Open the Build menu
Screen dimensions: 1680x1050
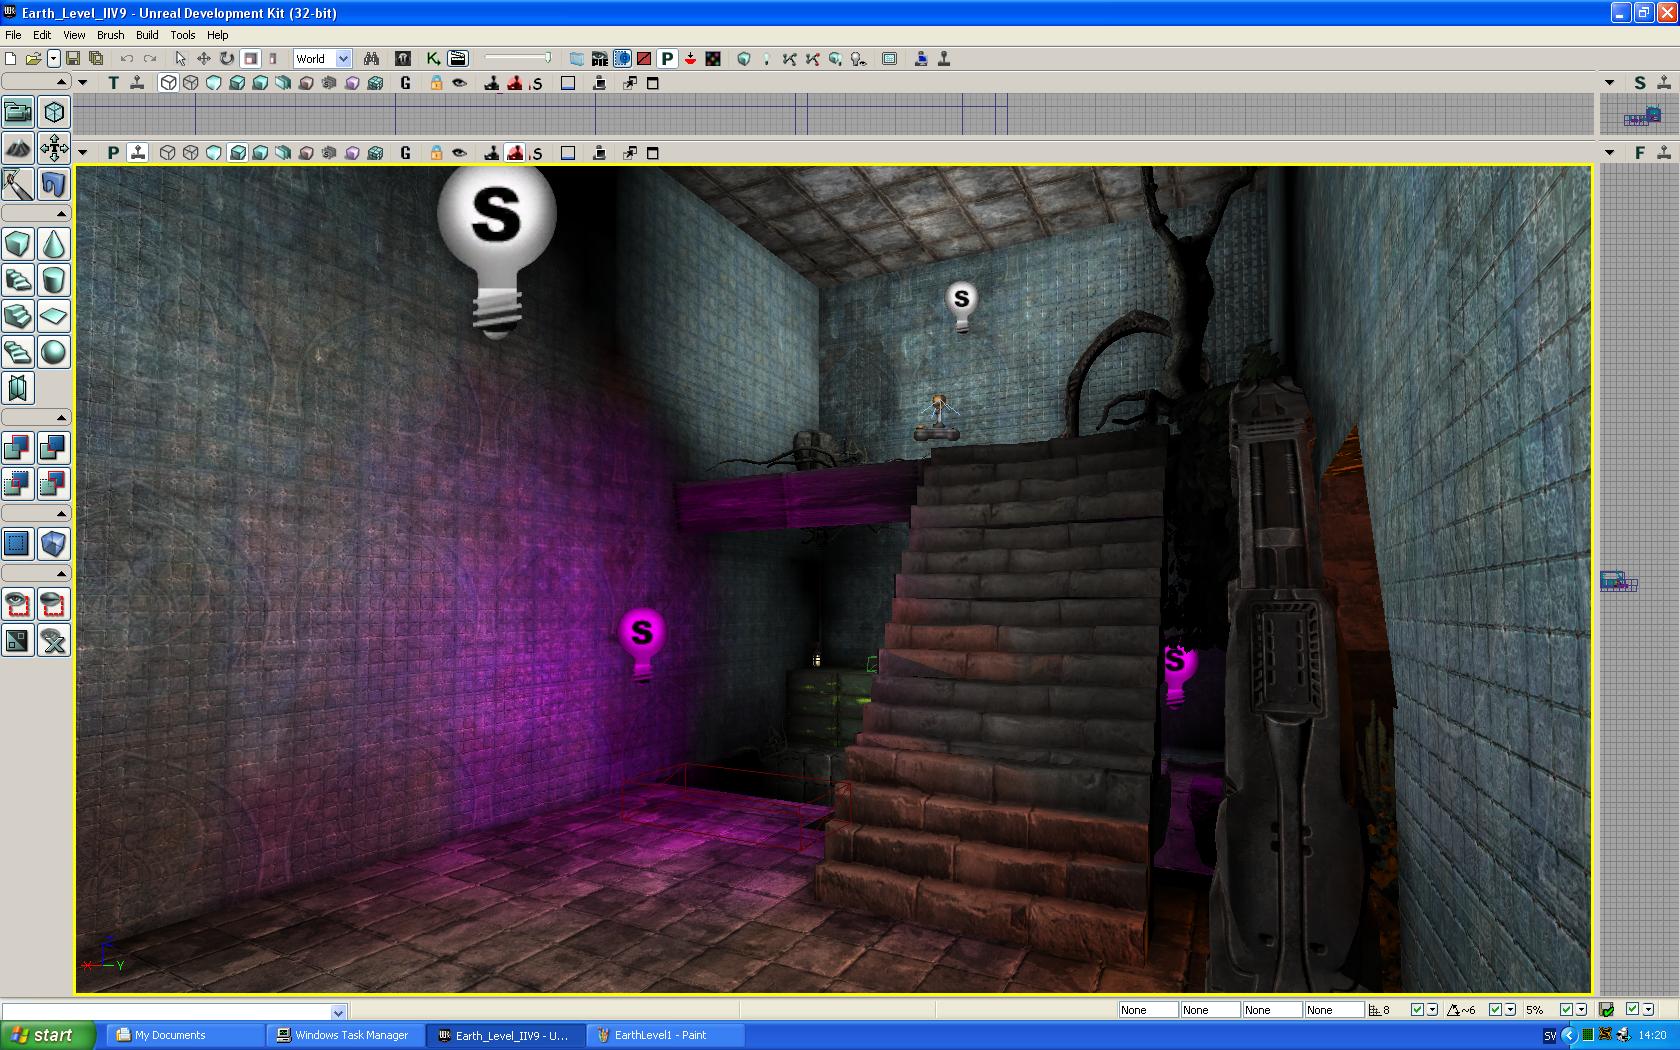point(147,35)
